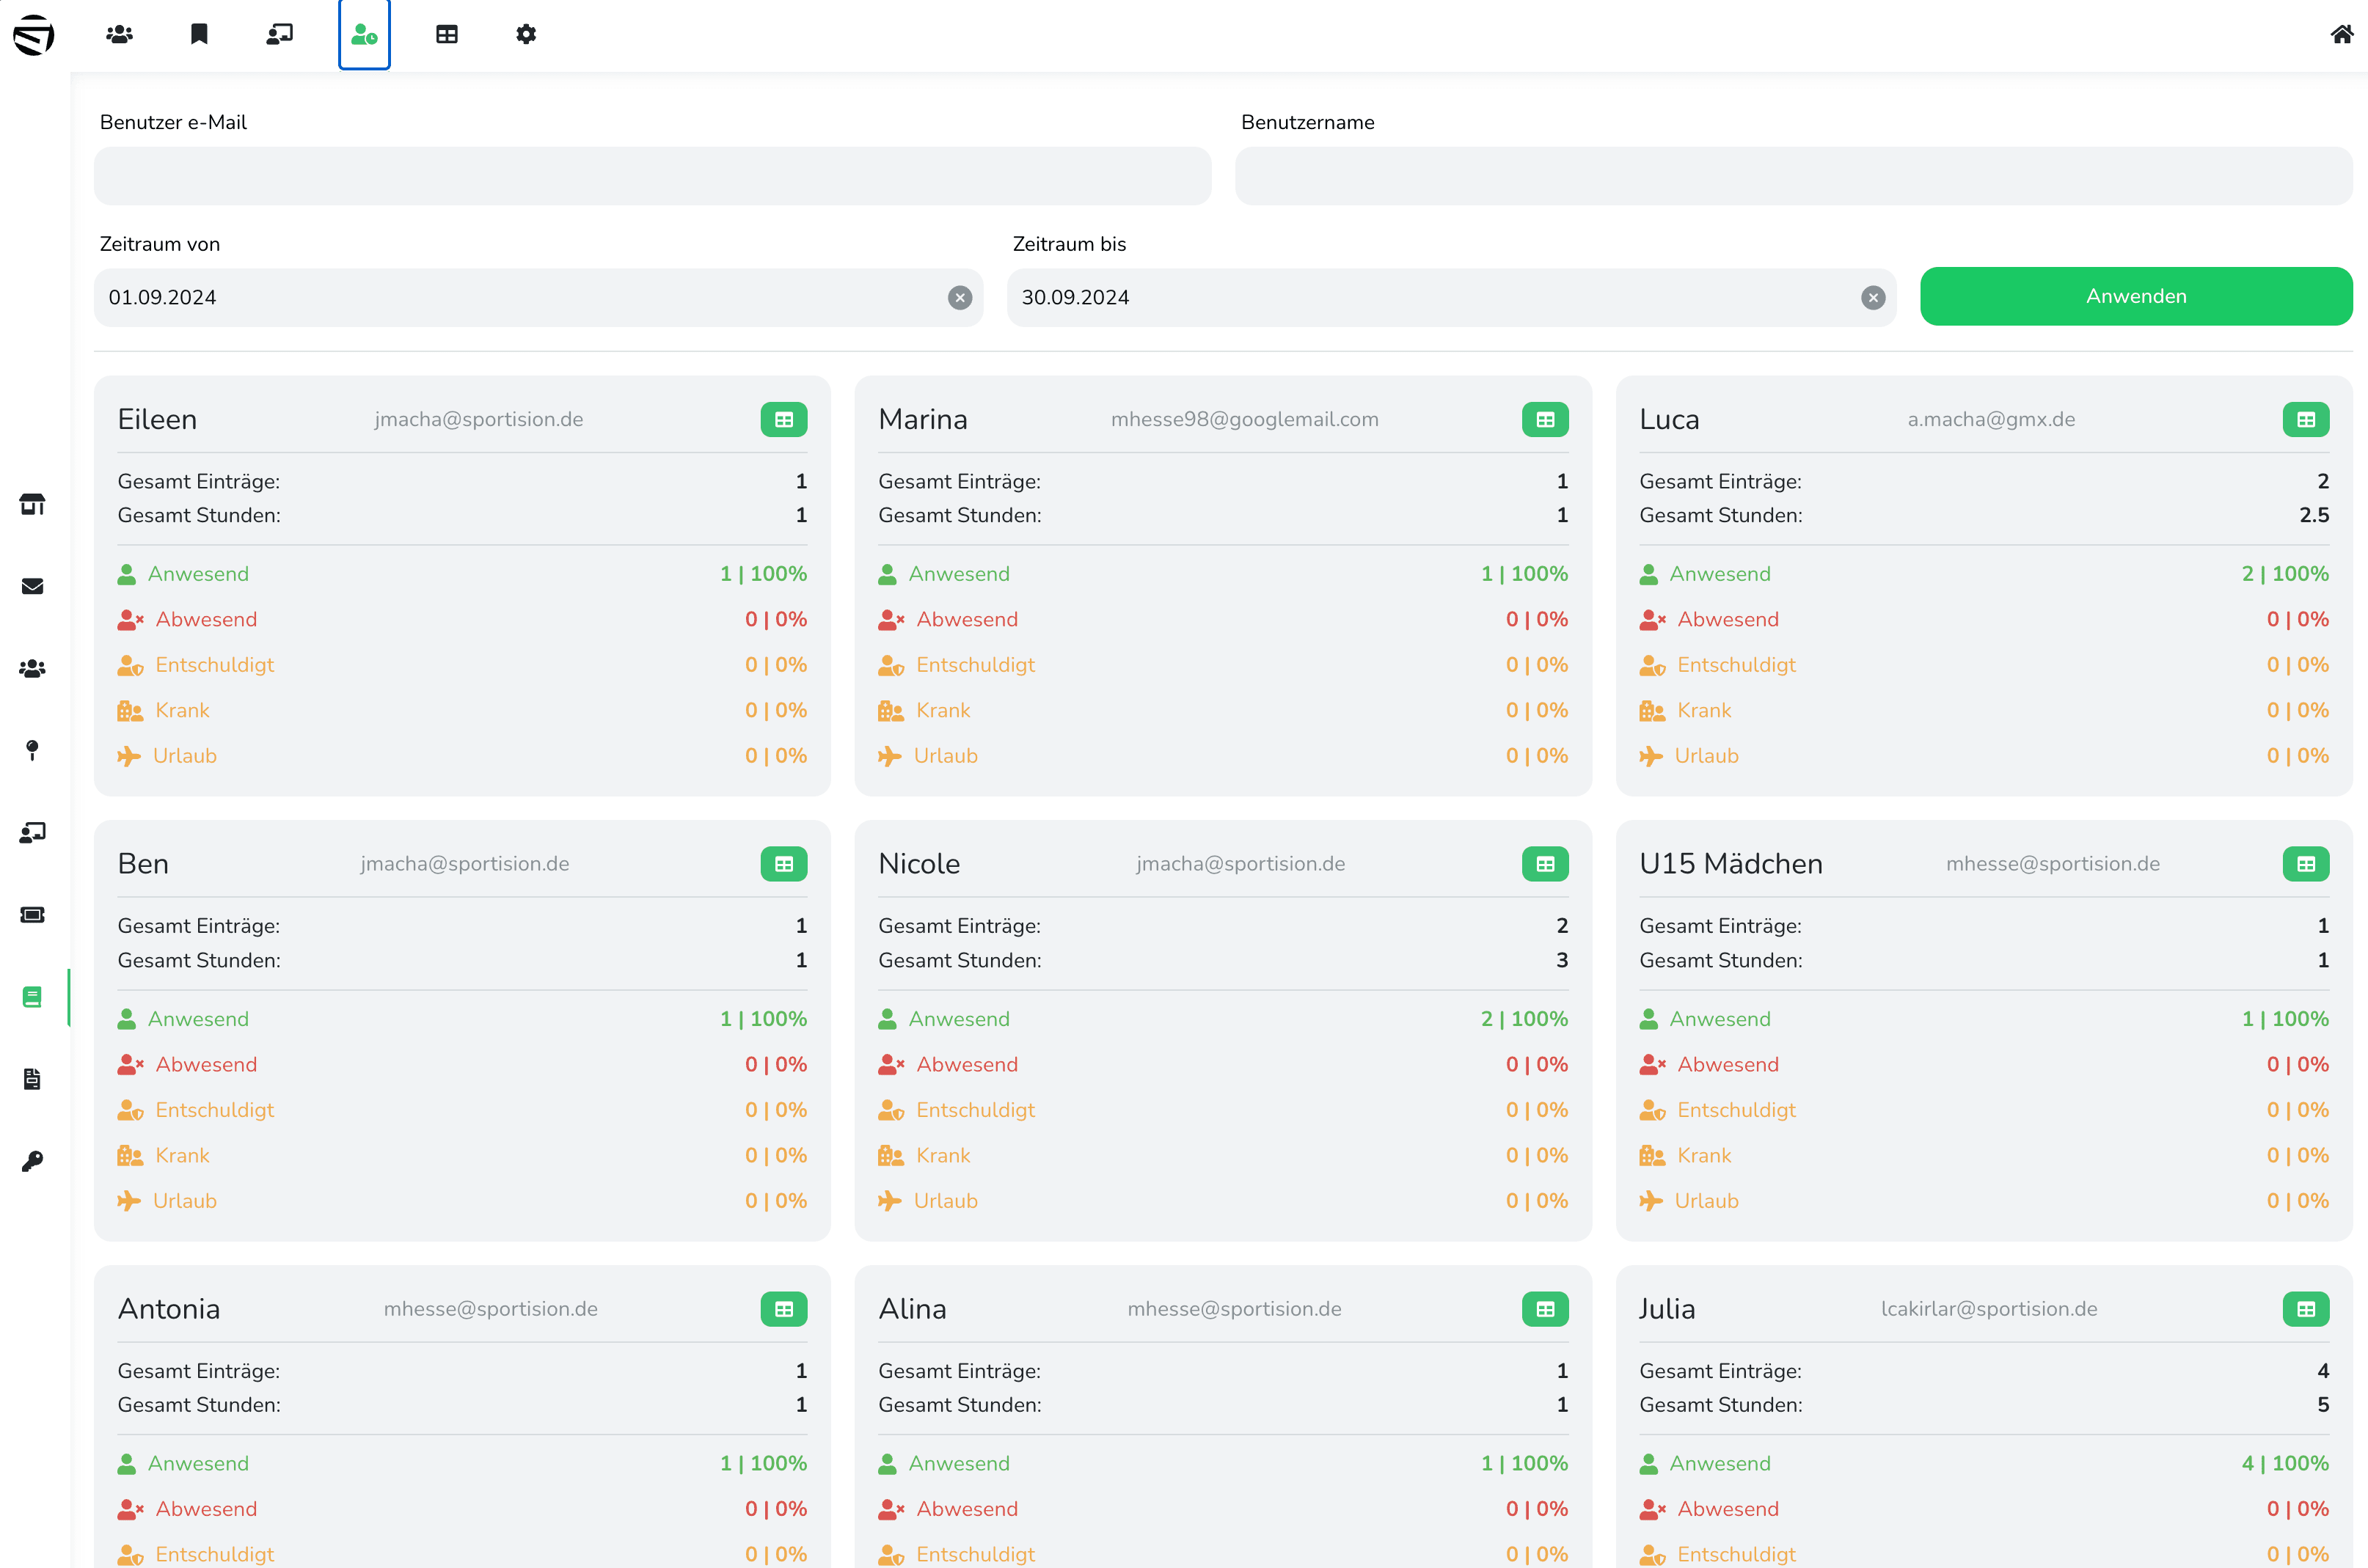Click the settings gear in top navigation
2368x1568 pixels.
click(526, 35)
